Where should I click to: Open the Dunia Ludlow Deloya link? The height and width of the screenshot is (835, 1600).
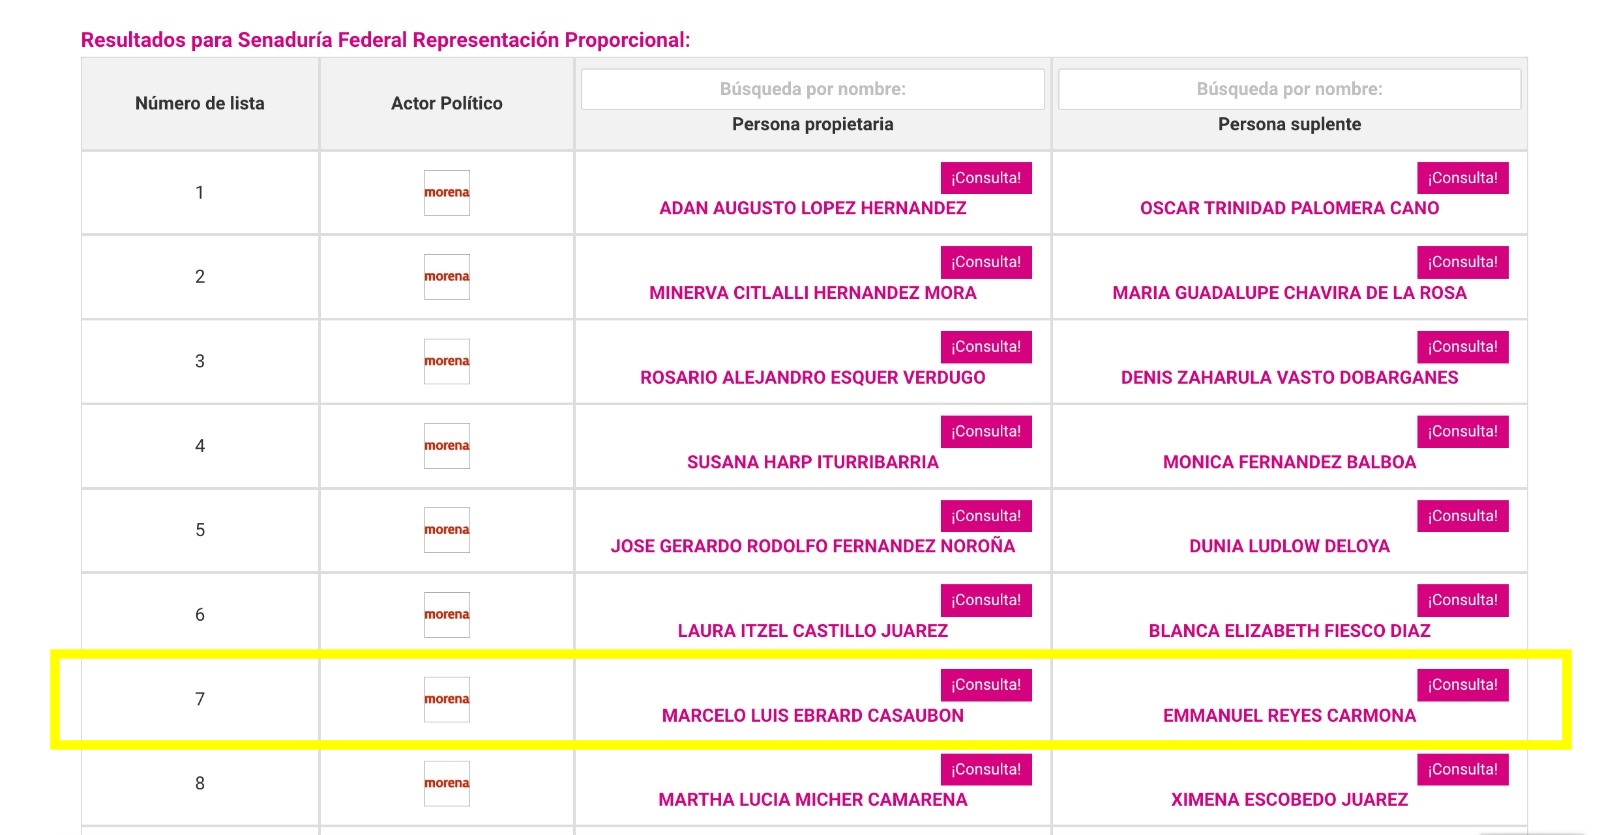click(1289, 546)
